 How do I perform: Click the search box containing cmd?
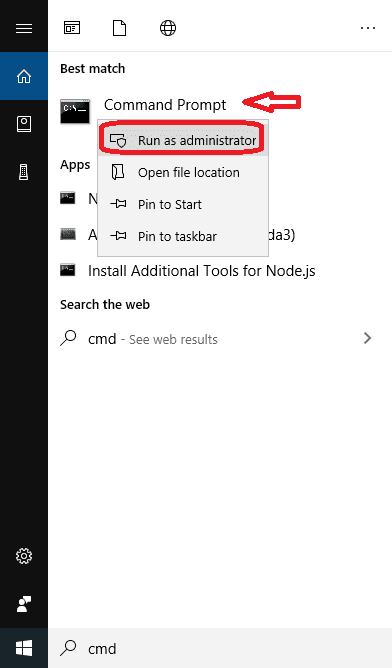click(220, 648)
